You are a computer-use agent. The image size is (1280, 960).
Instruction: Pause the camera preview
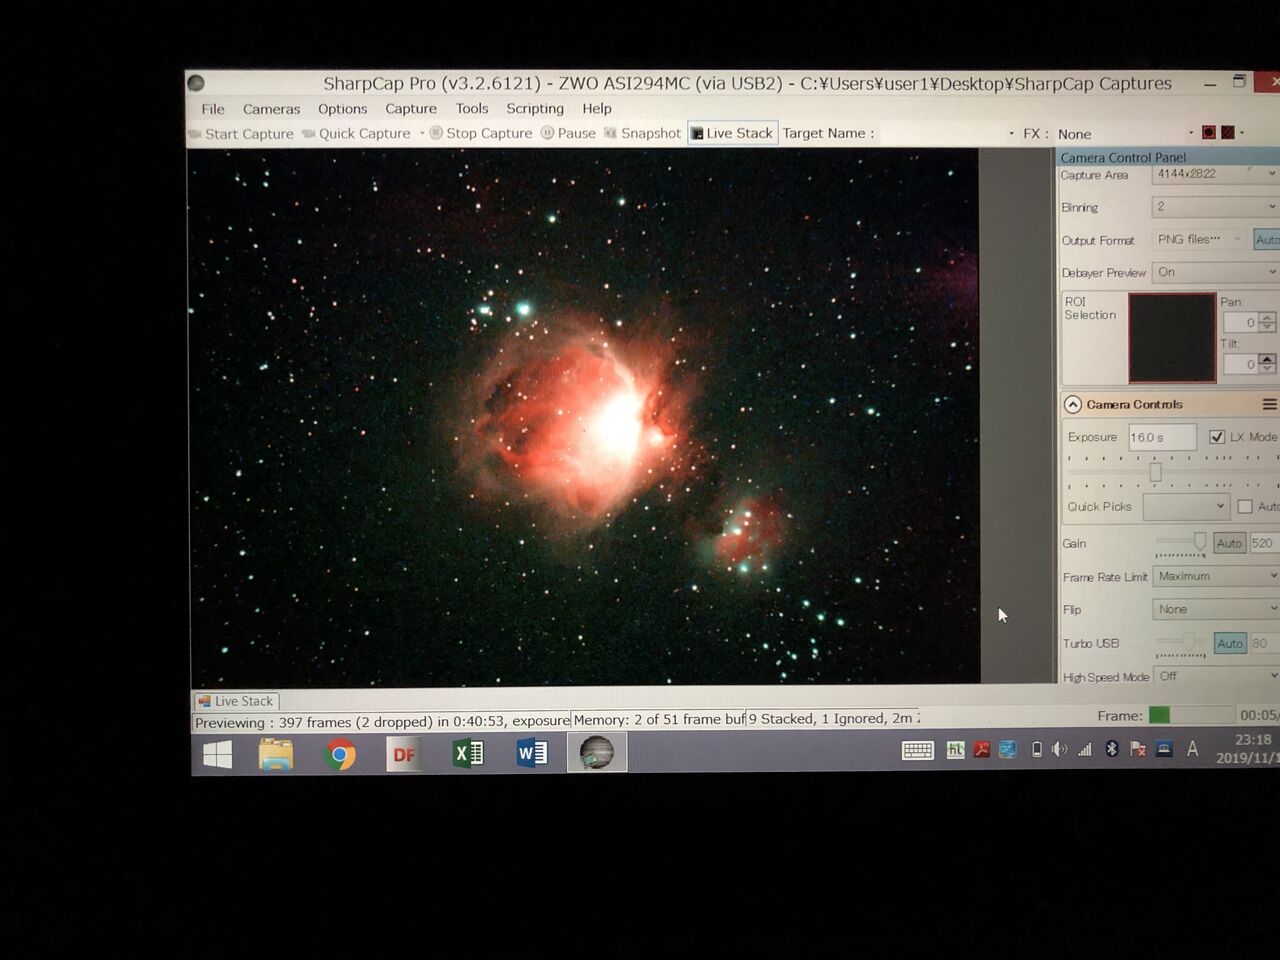tap(568, 133)
